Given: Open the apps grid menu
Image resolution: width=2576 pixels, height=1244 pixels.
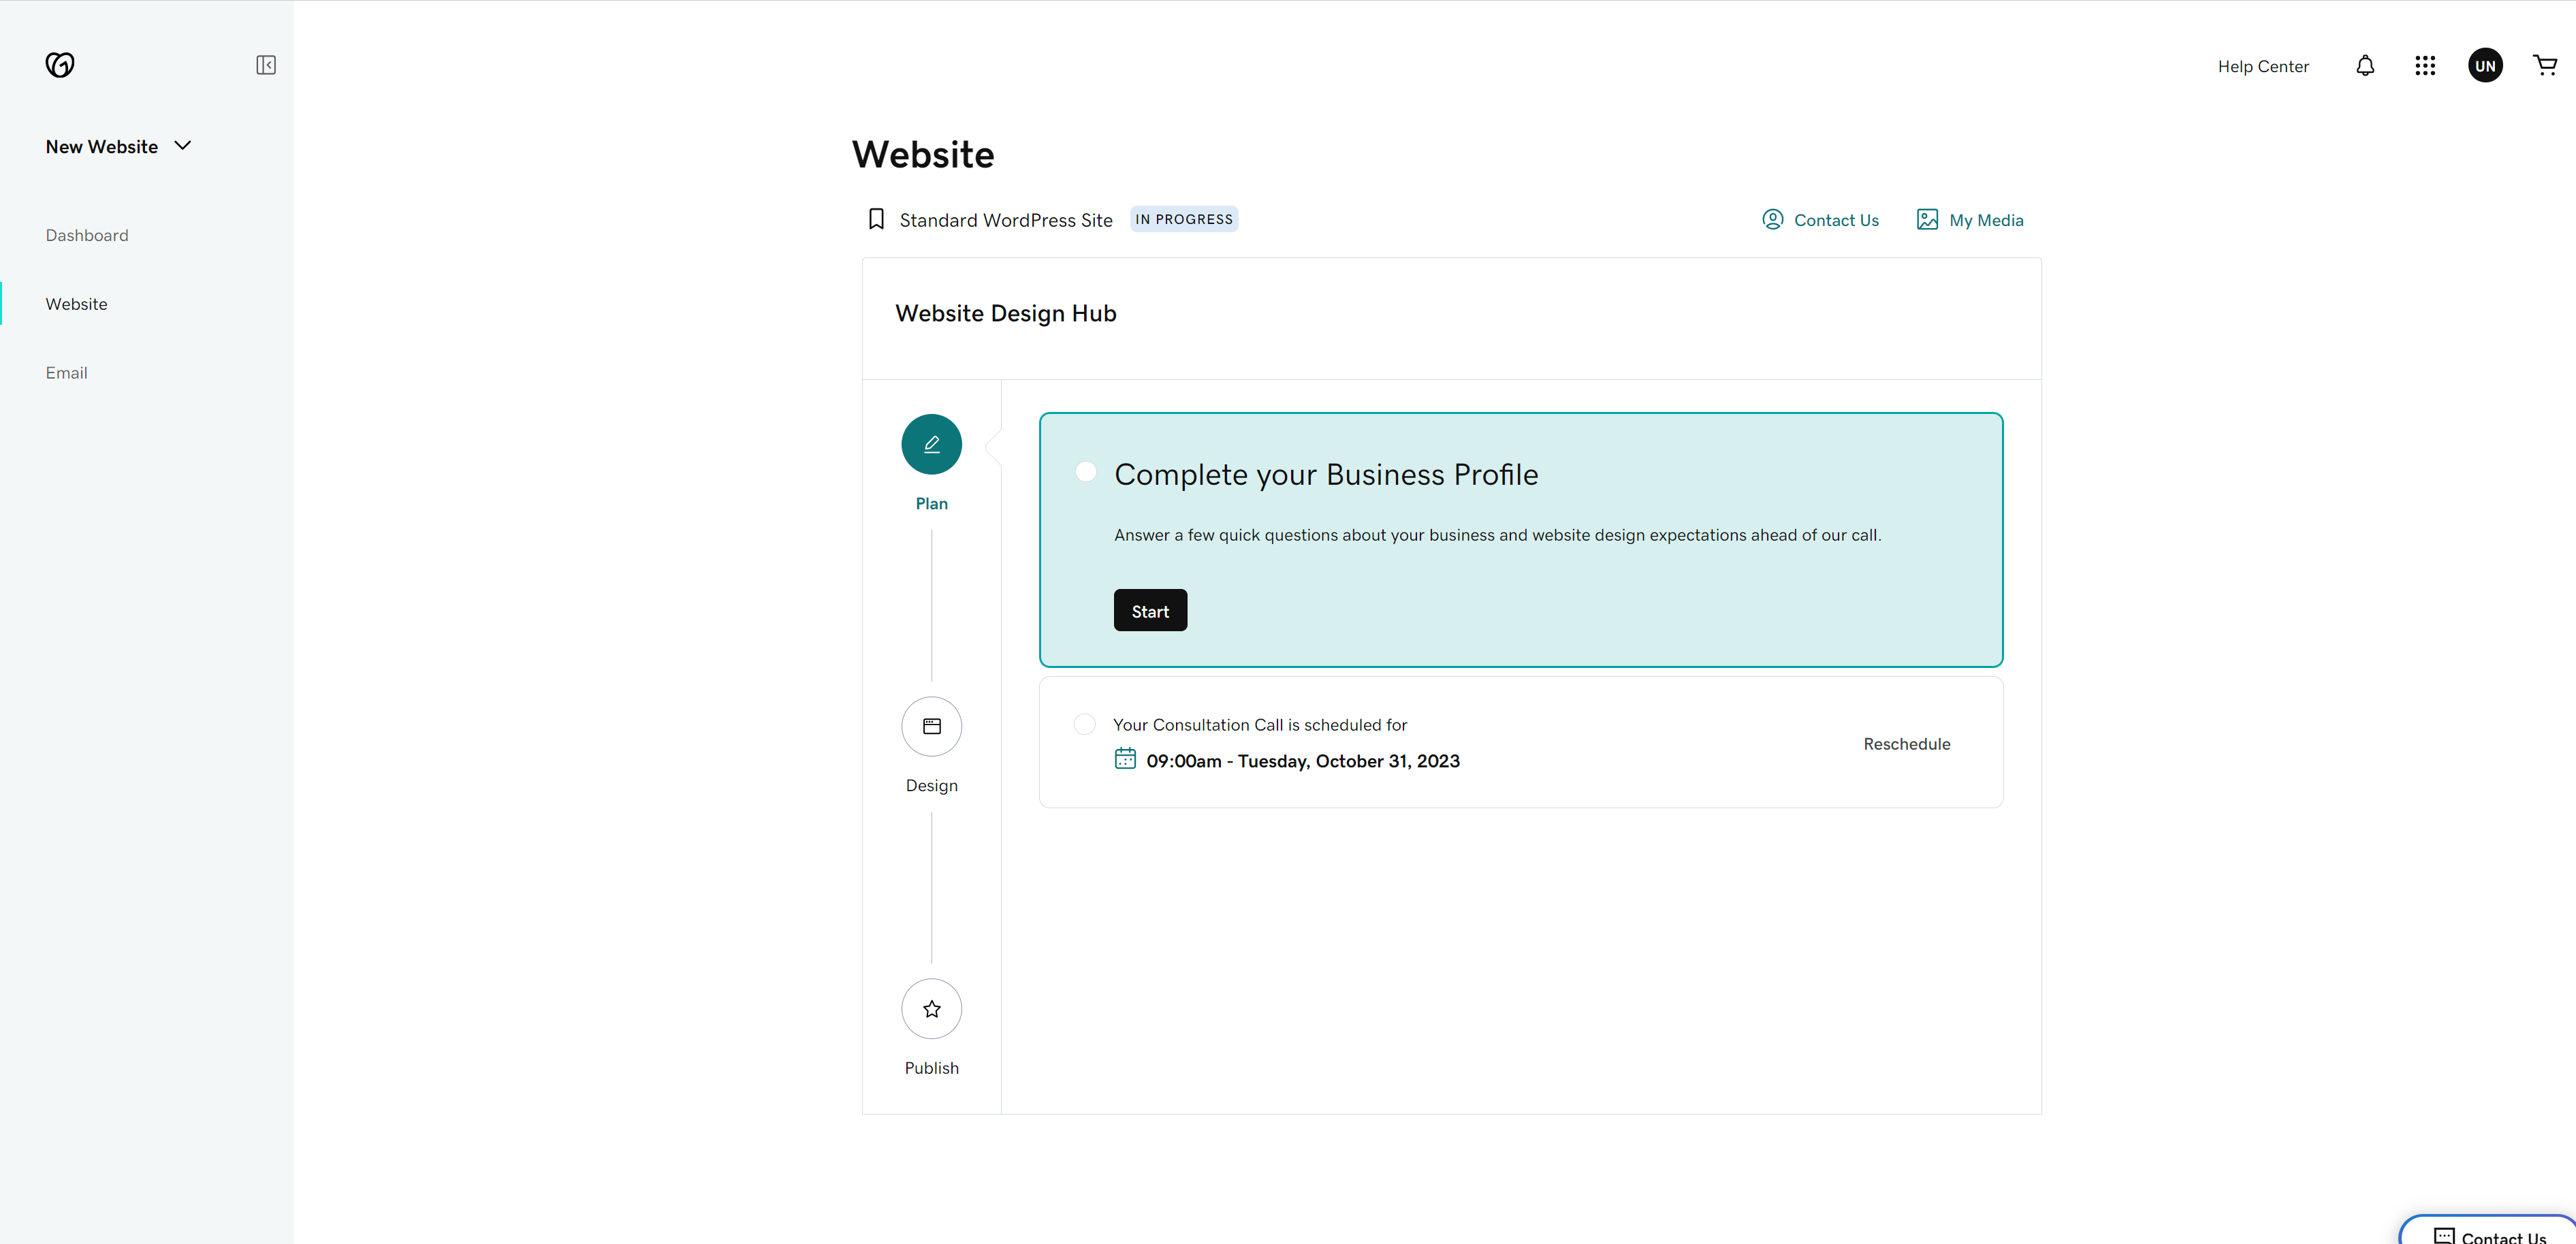Looking at the screenshot, I should tap(2425, 66).
